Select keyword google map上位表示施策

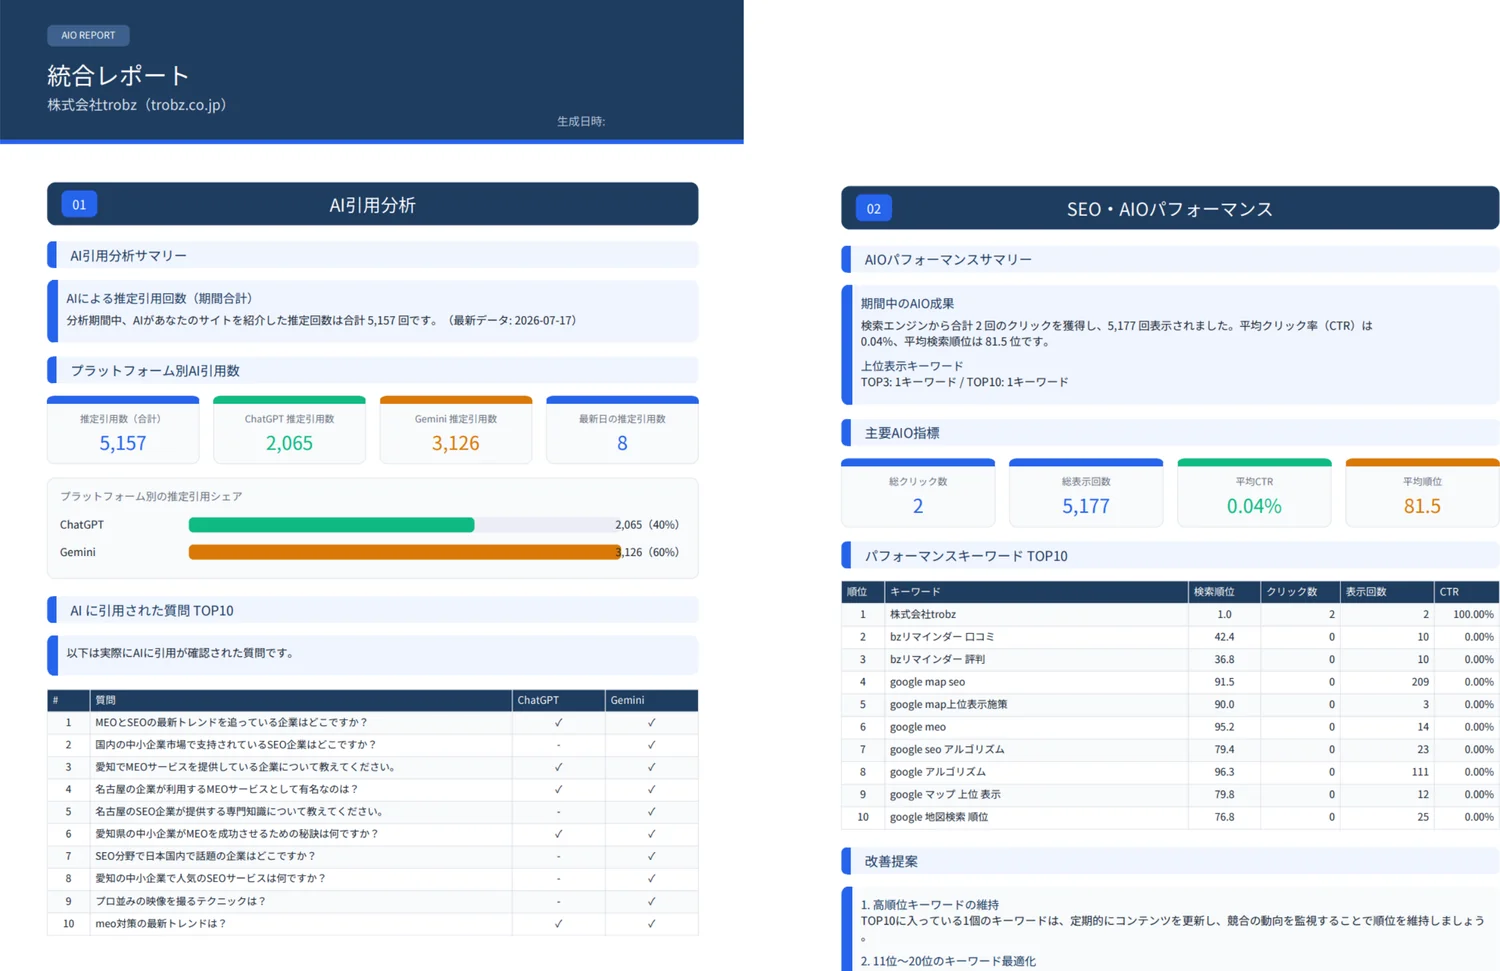pos(949,704)
